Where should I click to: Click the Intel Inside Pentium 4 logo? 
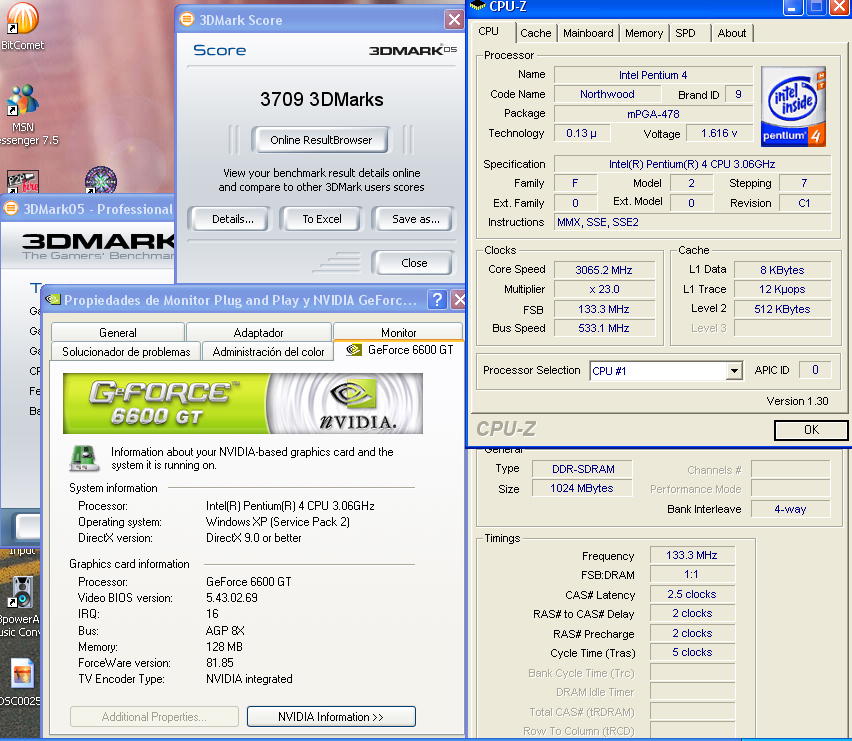click(794, 106)
